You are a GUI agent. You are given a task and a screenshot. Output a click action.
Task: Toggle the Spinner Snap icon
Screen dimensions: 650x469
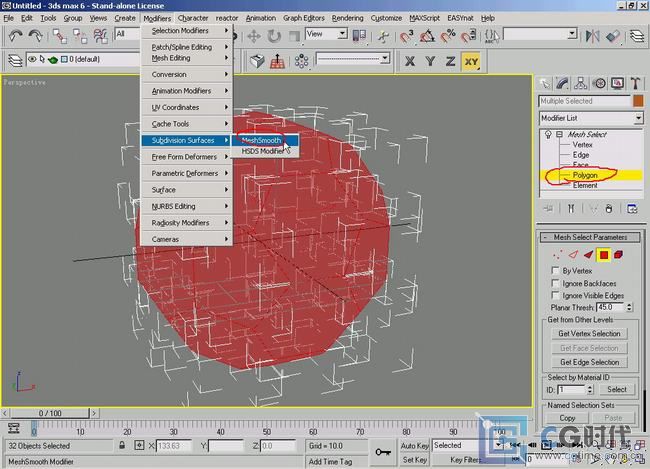pyautogui.click(x=468, y=36)
